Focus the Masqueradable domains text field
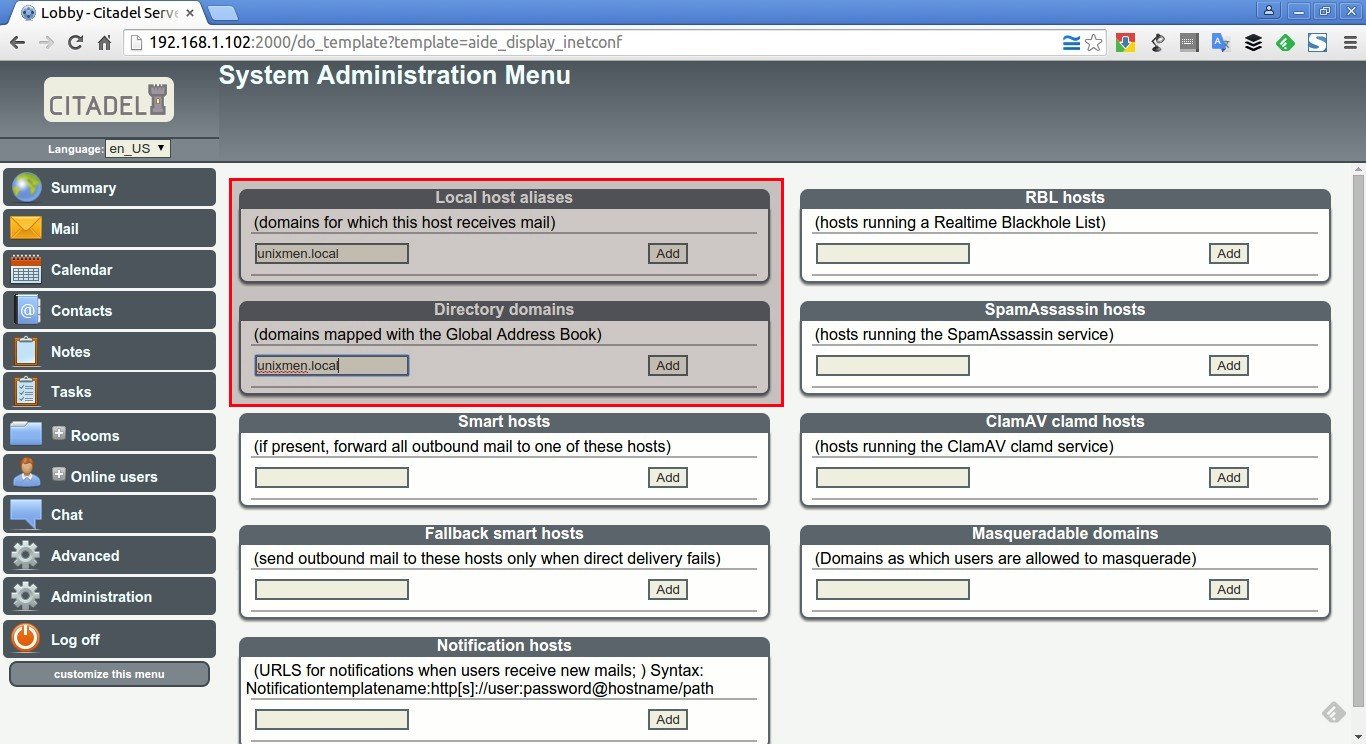 (893, 589)
